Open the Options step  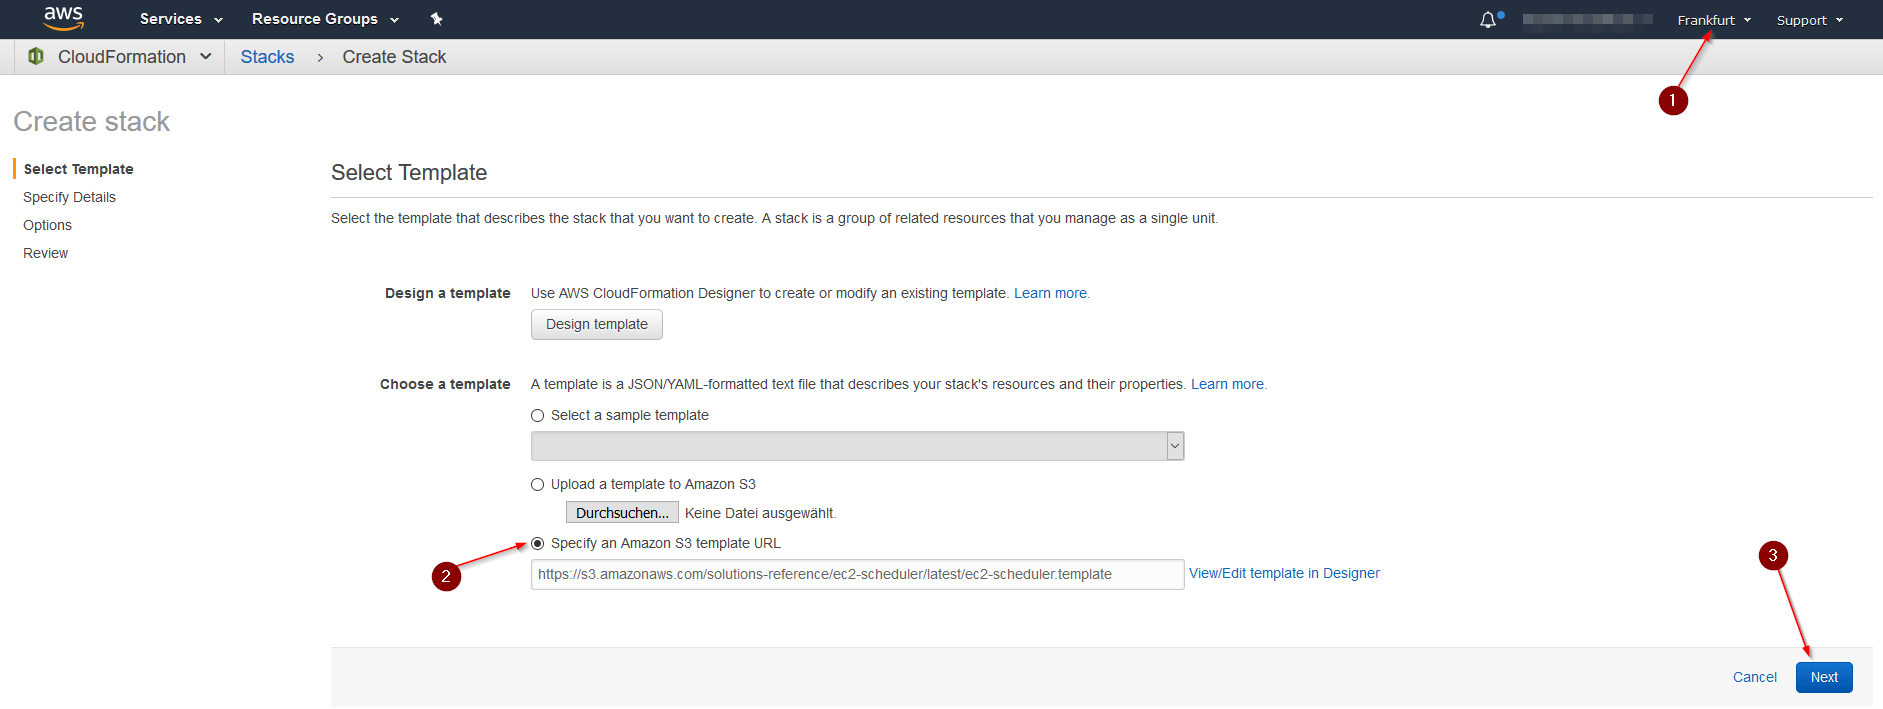tap(47, 225)
